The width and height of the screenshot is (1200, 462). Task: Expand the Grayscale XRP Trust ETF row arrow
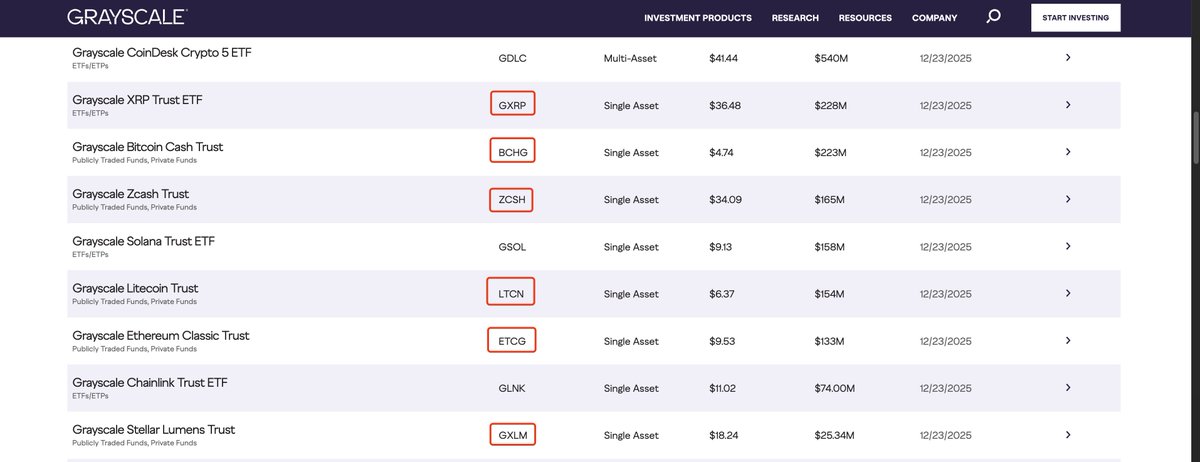pos(1068,105)
